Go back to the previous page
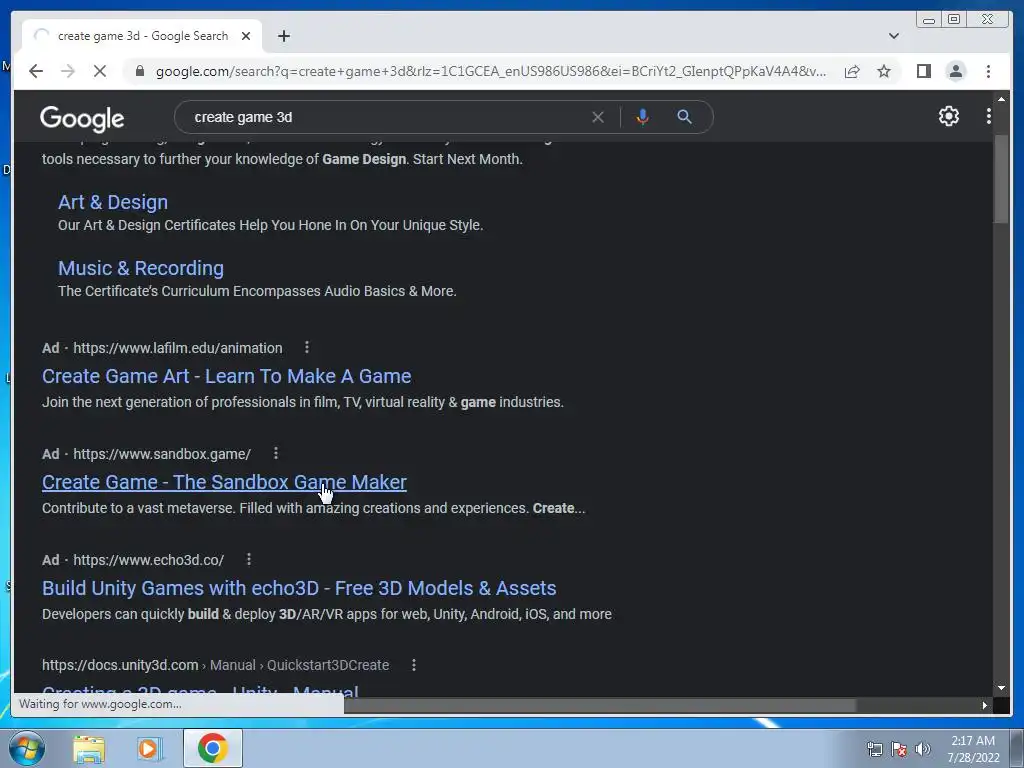Image resolution: width=1024 pixels, height=768 pixels. [x=36, y=71]
